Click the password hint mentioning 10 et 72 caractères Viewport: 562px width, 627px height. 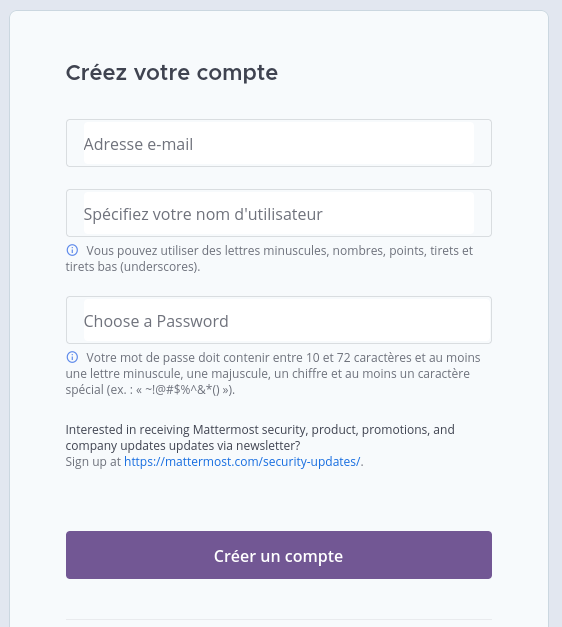[273, 373]
